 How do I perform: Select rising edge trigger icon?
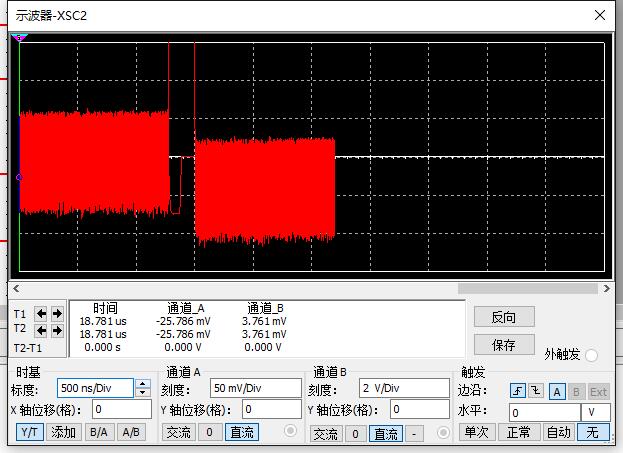pos(518,391)
